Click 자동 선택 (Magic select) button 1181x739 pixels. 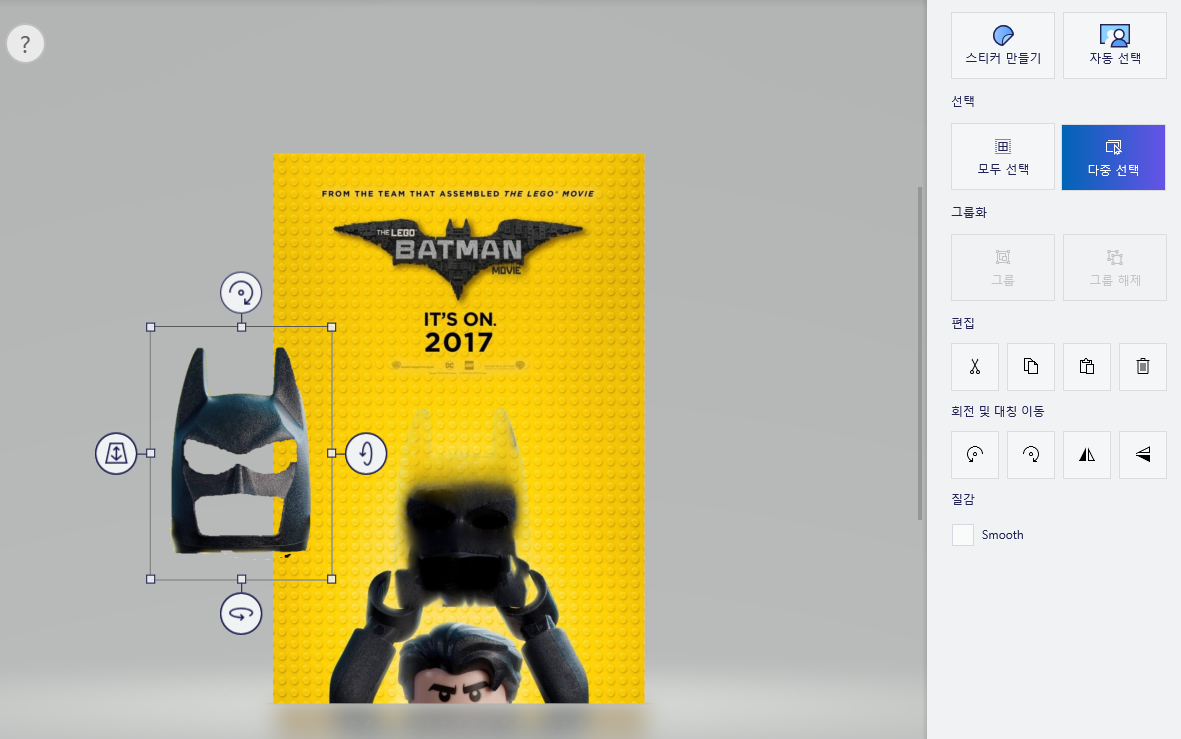(1115, 45)
